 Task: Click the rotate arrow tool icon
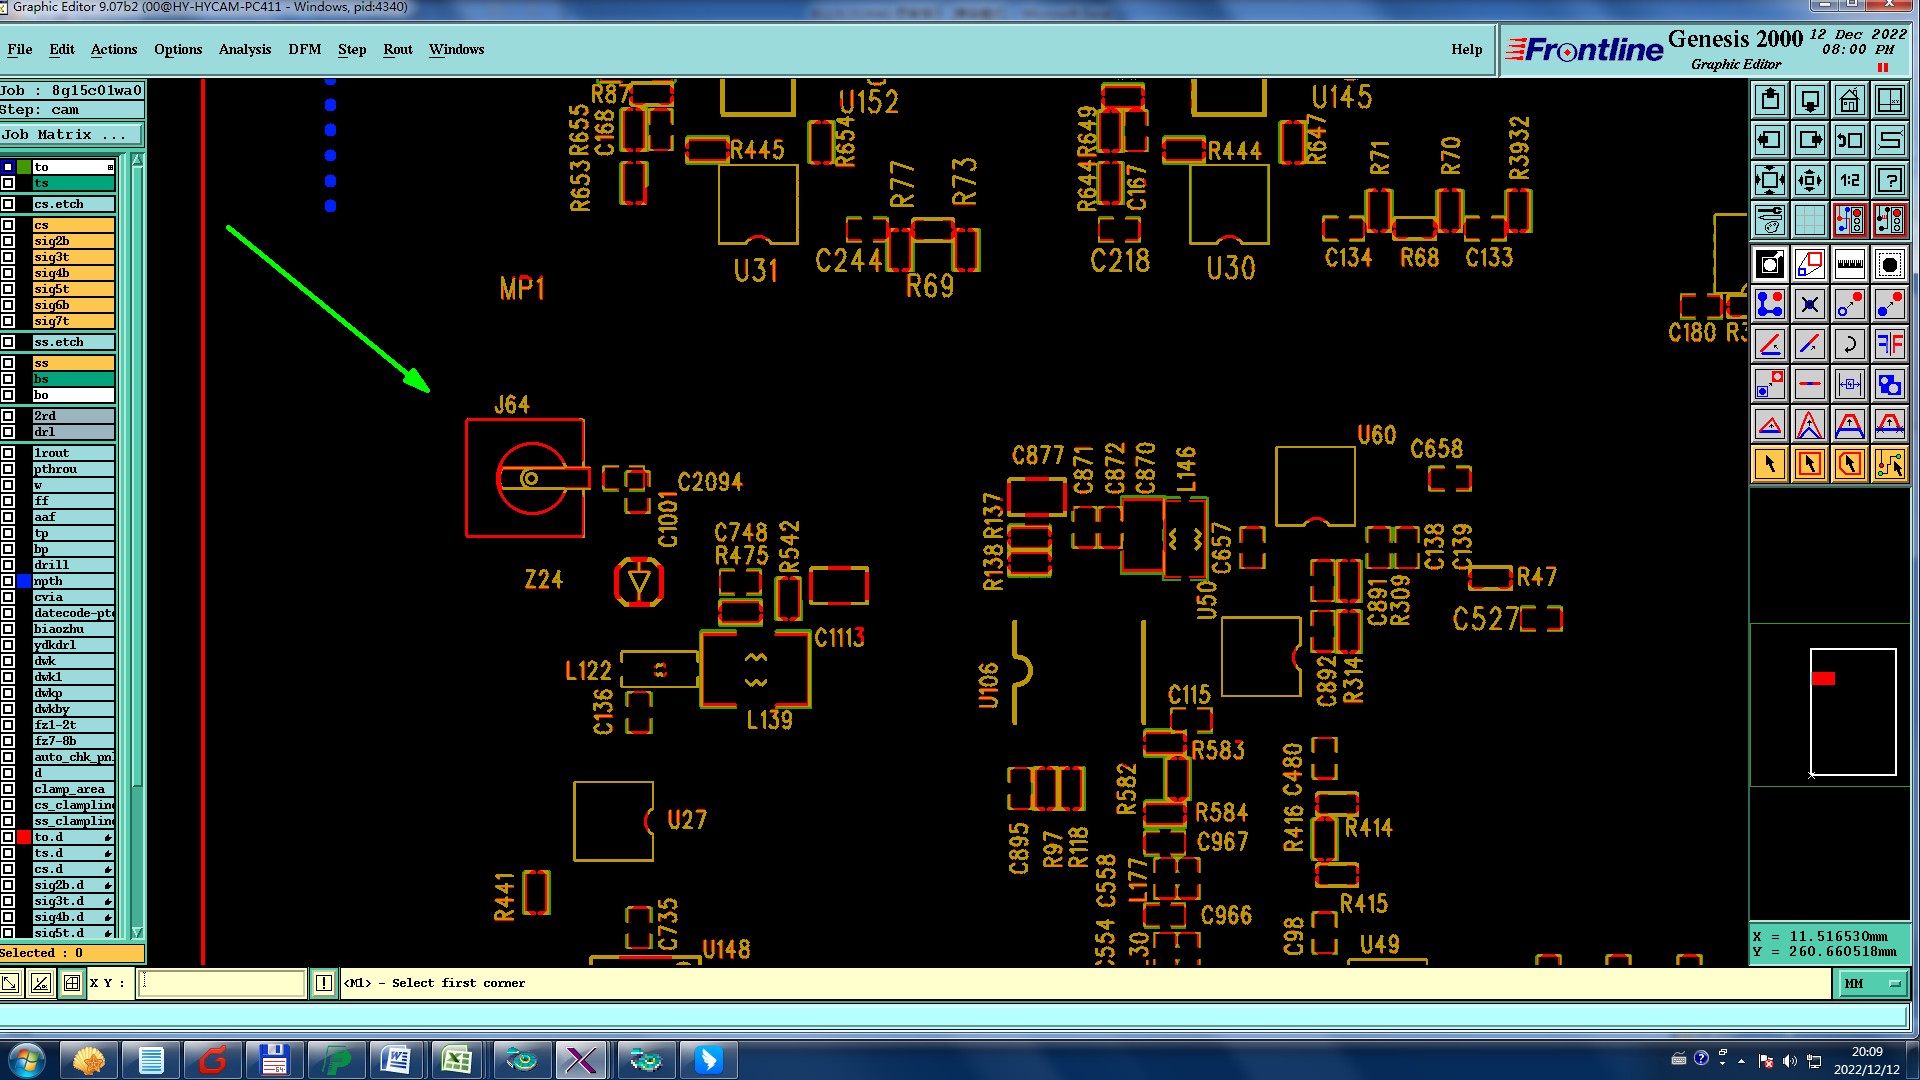pos(1849,345)
